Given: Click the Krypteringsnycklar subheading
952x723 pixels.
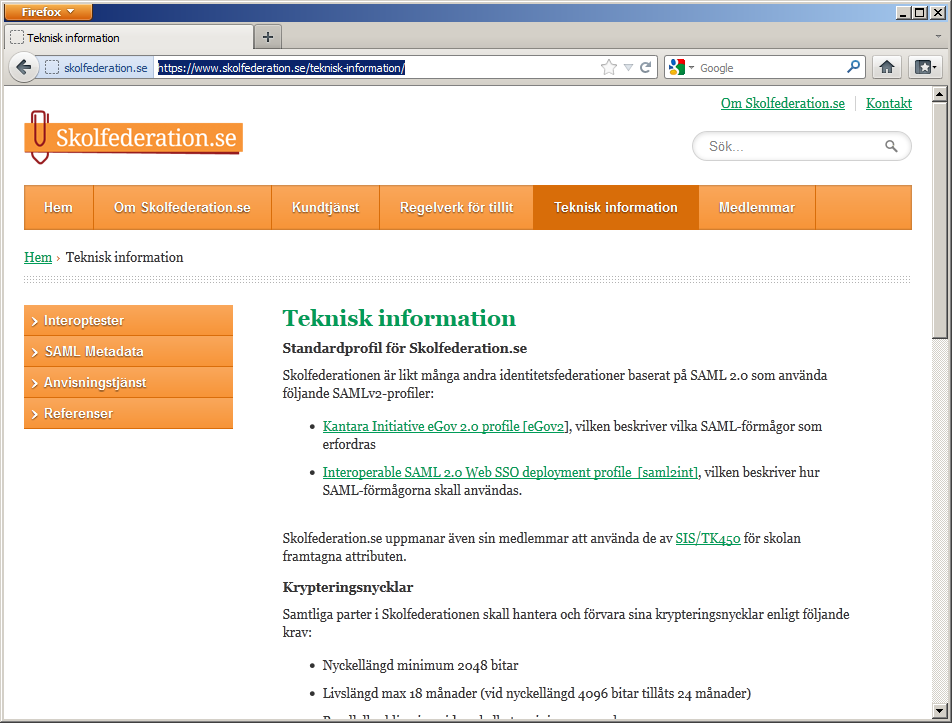Looking at the screenshot, I should [348, 587].
